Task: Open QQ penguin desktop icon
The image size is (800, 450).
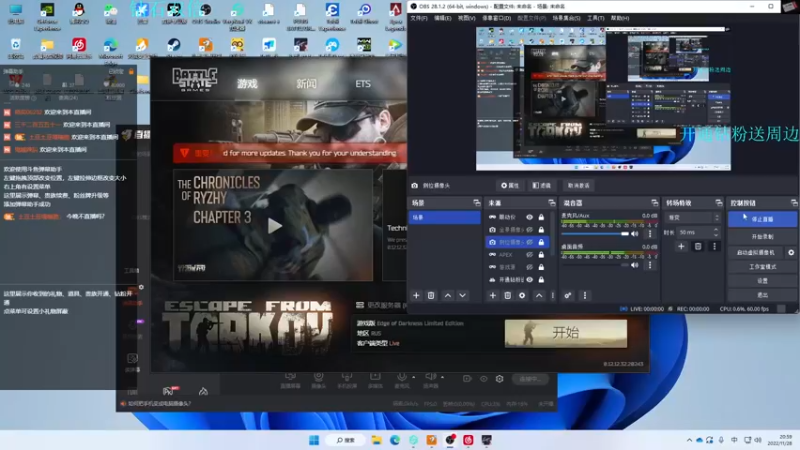Action: pyautogui.click(x=79, y=10)
